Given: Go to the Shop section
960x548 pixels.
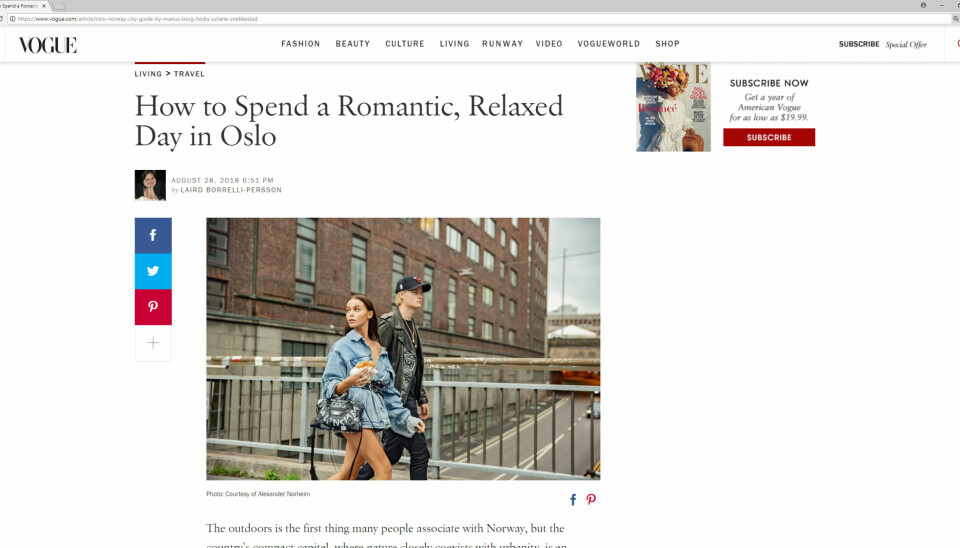Looking at the screenshot, I should [667, 44].
